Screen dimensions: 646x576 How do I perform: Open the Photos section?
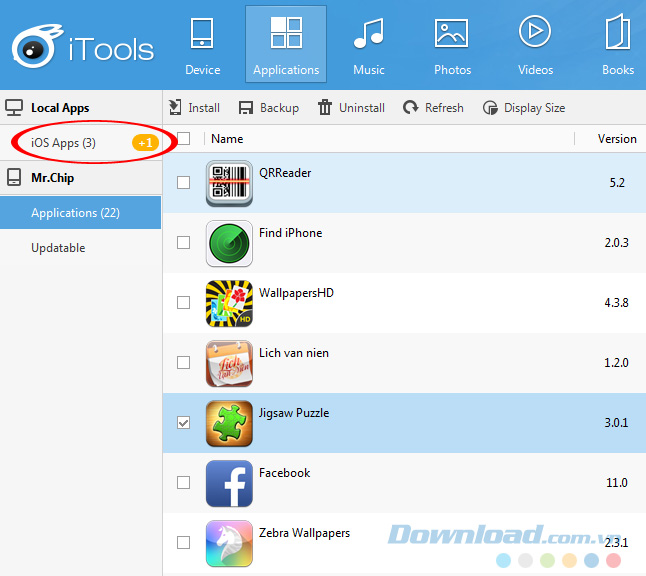(452, 46)
